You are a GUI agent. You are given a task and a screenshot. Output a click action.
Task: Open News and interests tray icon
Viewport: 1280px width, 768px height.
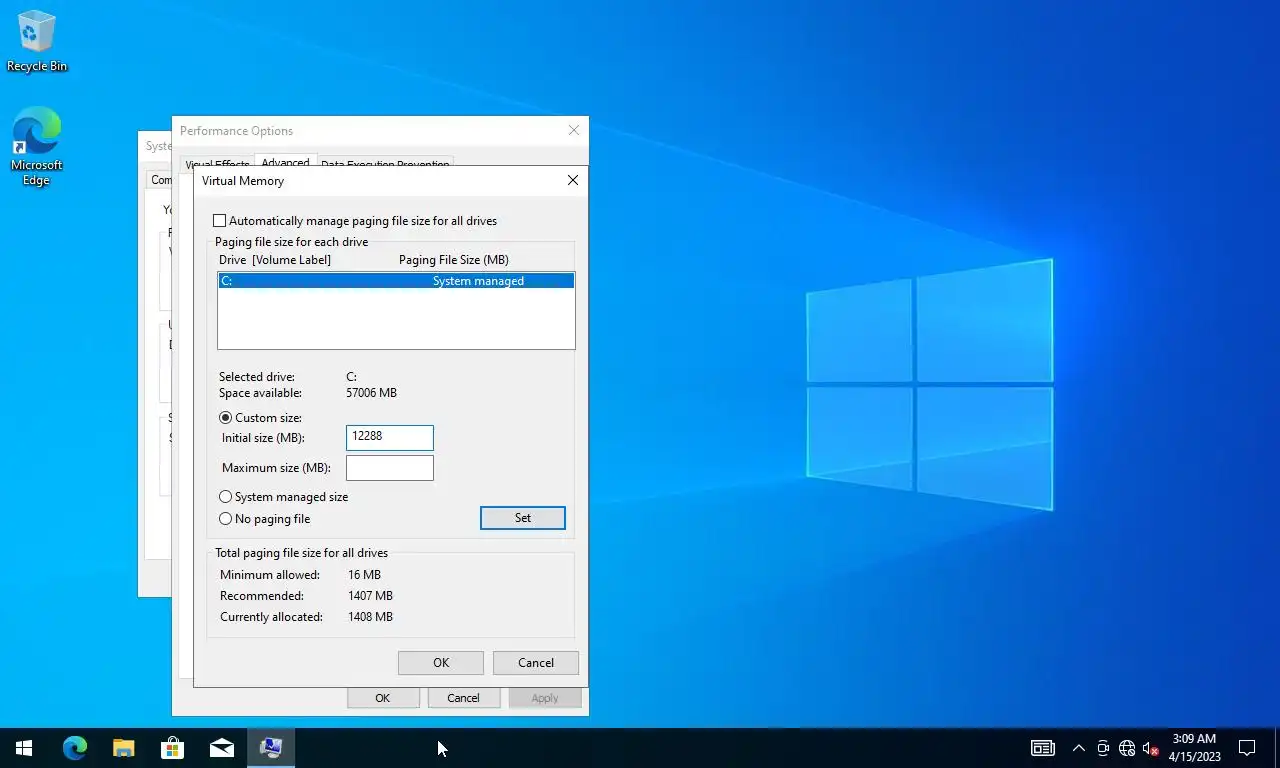click(1043, 748)
